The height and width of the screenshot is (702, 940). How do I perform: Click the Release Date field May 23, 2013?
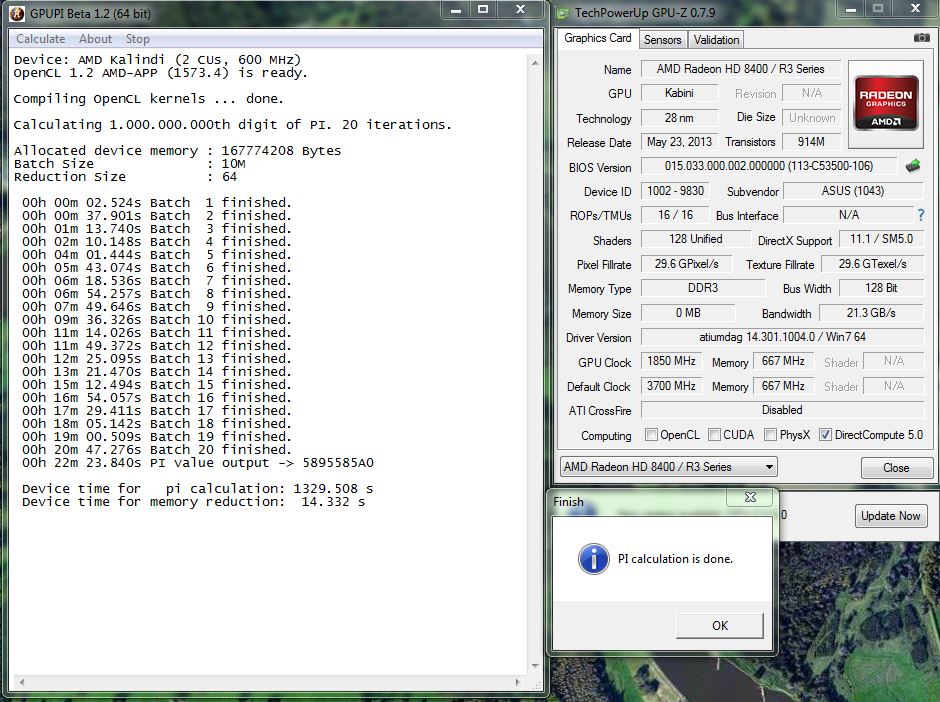tap(679, 141)
